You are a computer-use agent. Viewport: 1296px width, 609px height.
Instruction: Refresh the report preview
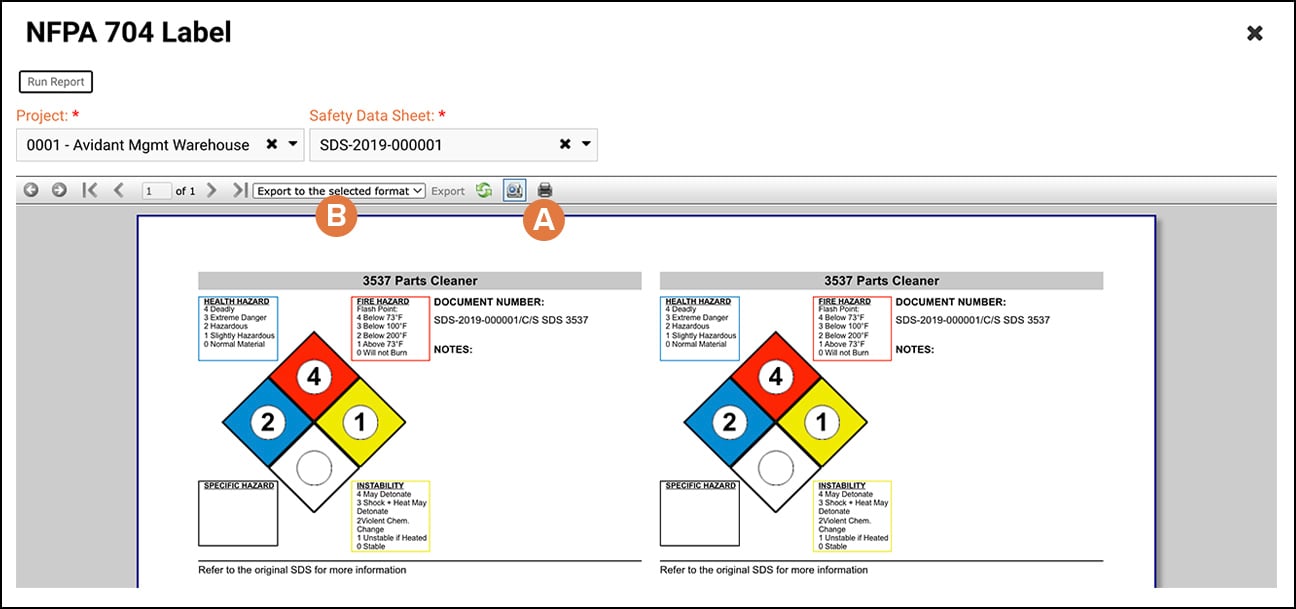tap(485, 191)
